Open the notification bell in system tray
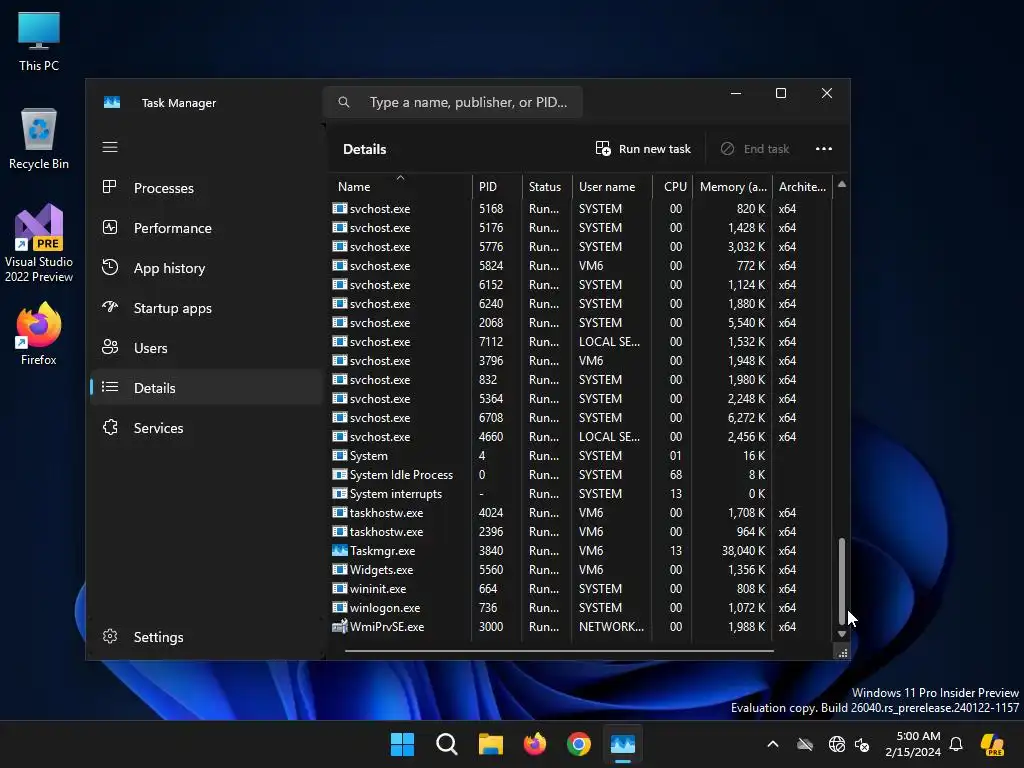The image size is (1024, 768). [x=956, y=744]
